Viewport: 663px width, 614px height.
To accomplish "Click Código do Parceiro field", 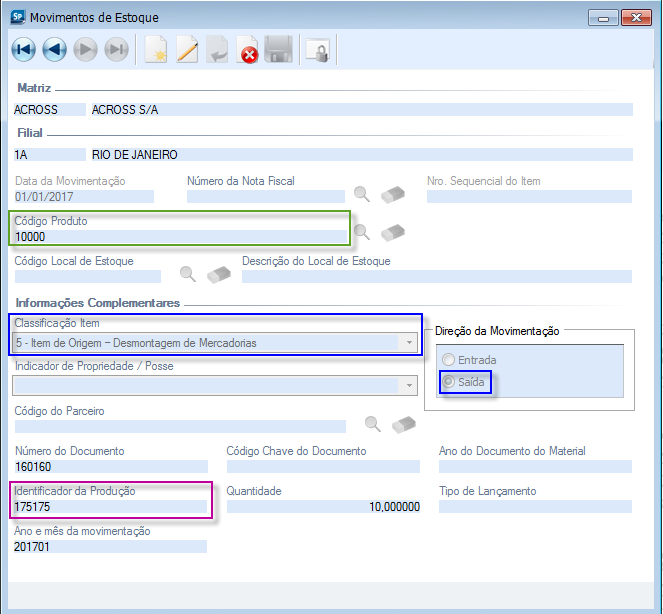I will [x=180, y=426].
